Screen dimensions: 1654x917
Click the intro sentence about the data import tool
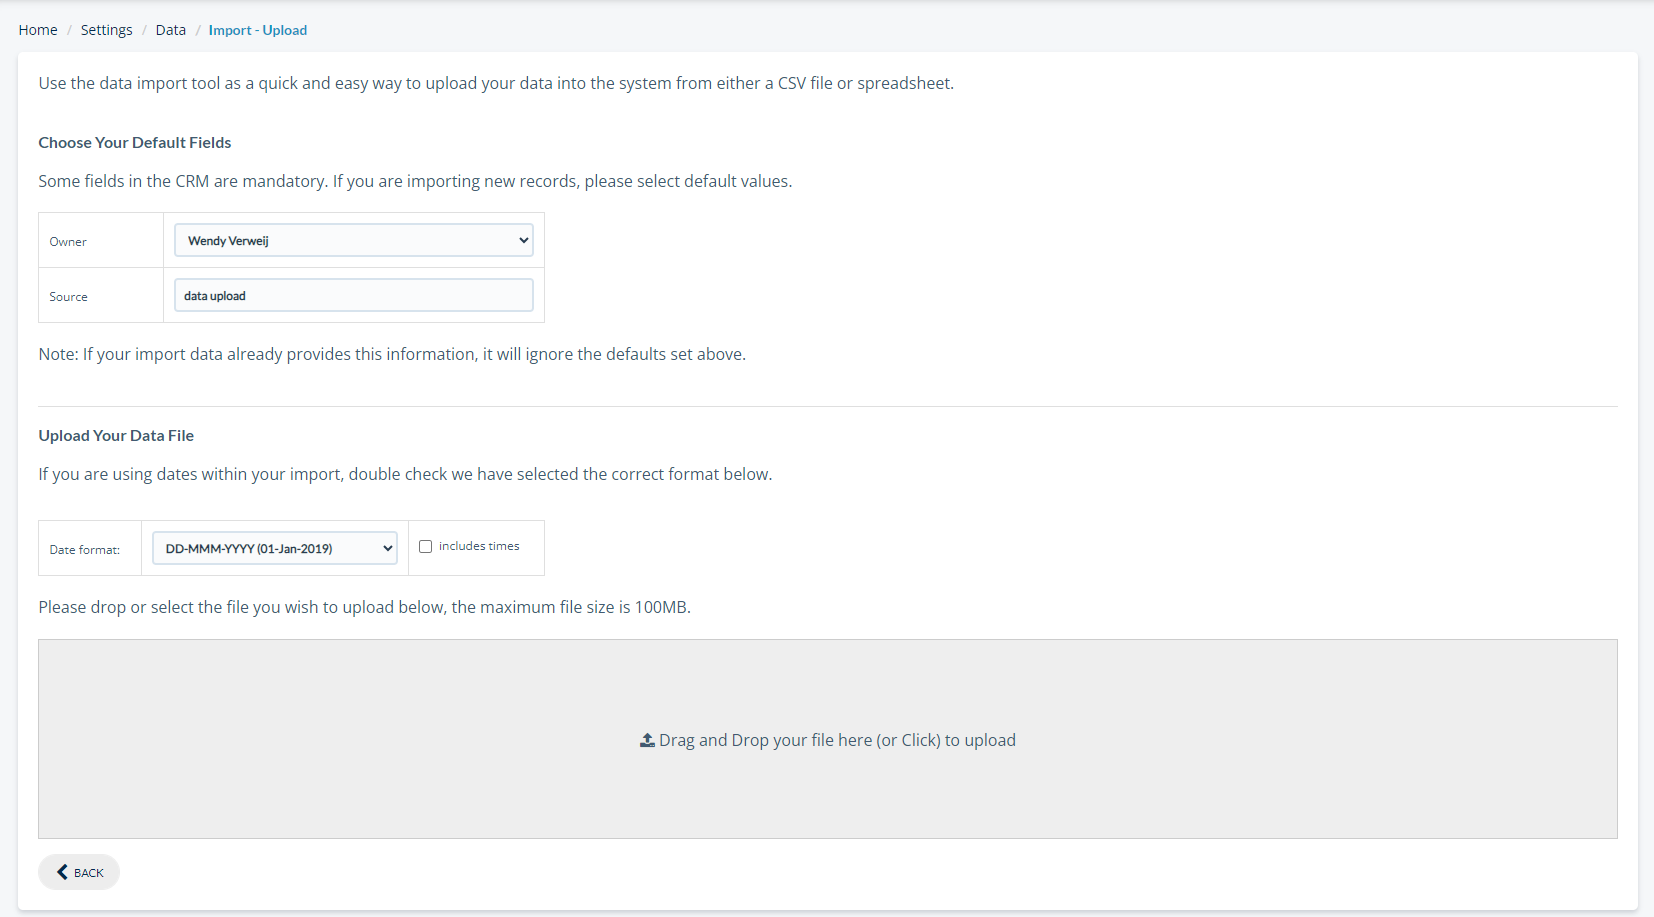(x=496, y=83)
